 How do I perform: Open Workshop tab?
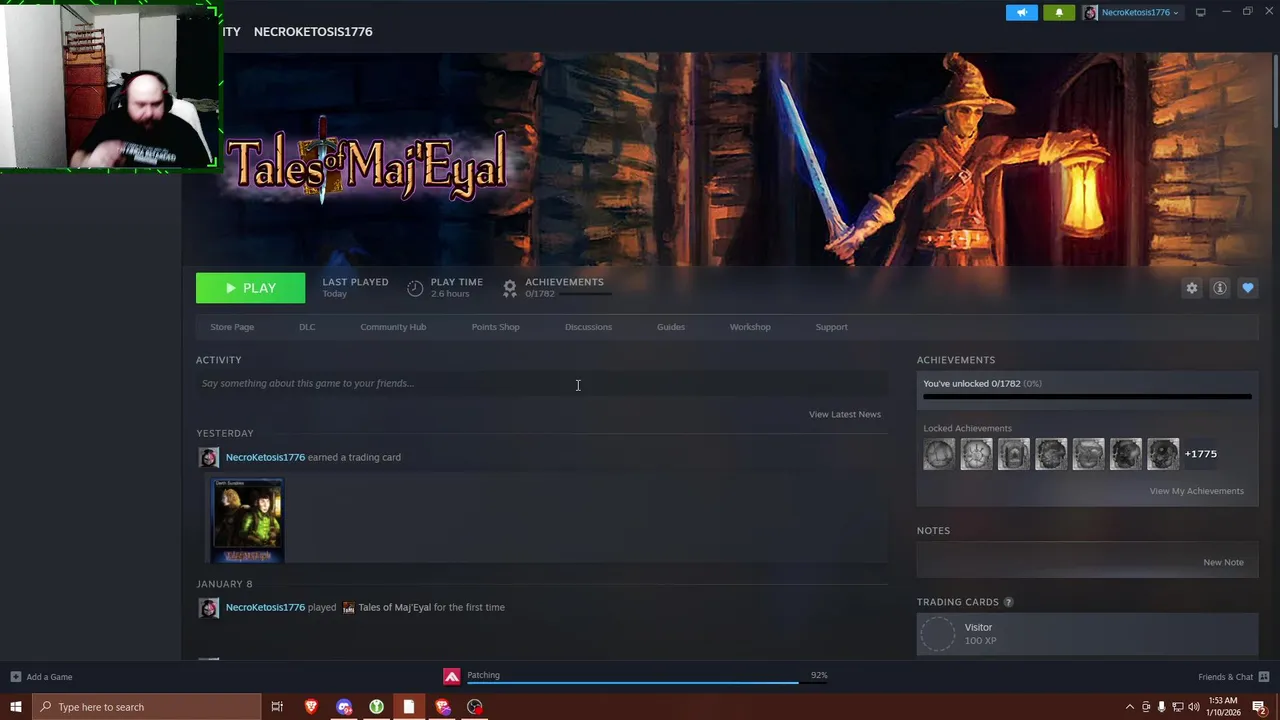[x=750, y=327]
